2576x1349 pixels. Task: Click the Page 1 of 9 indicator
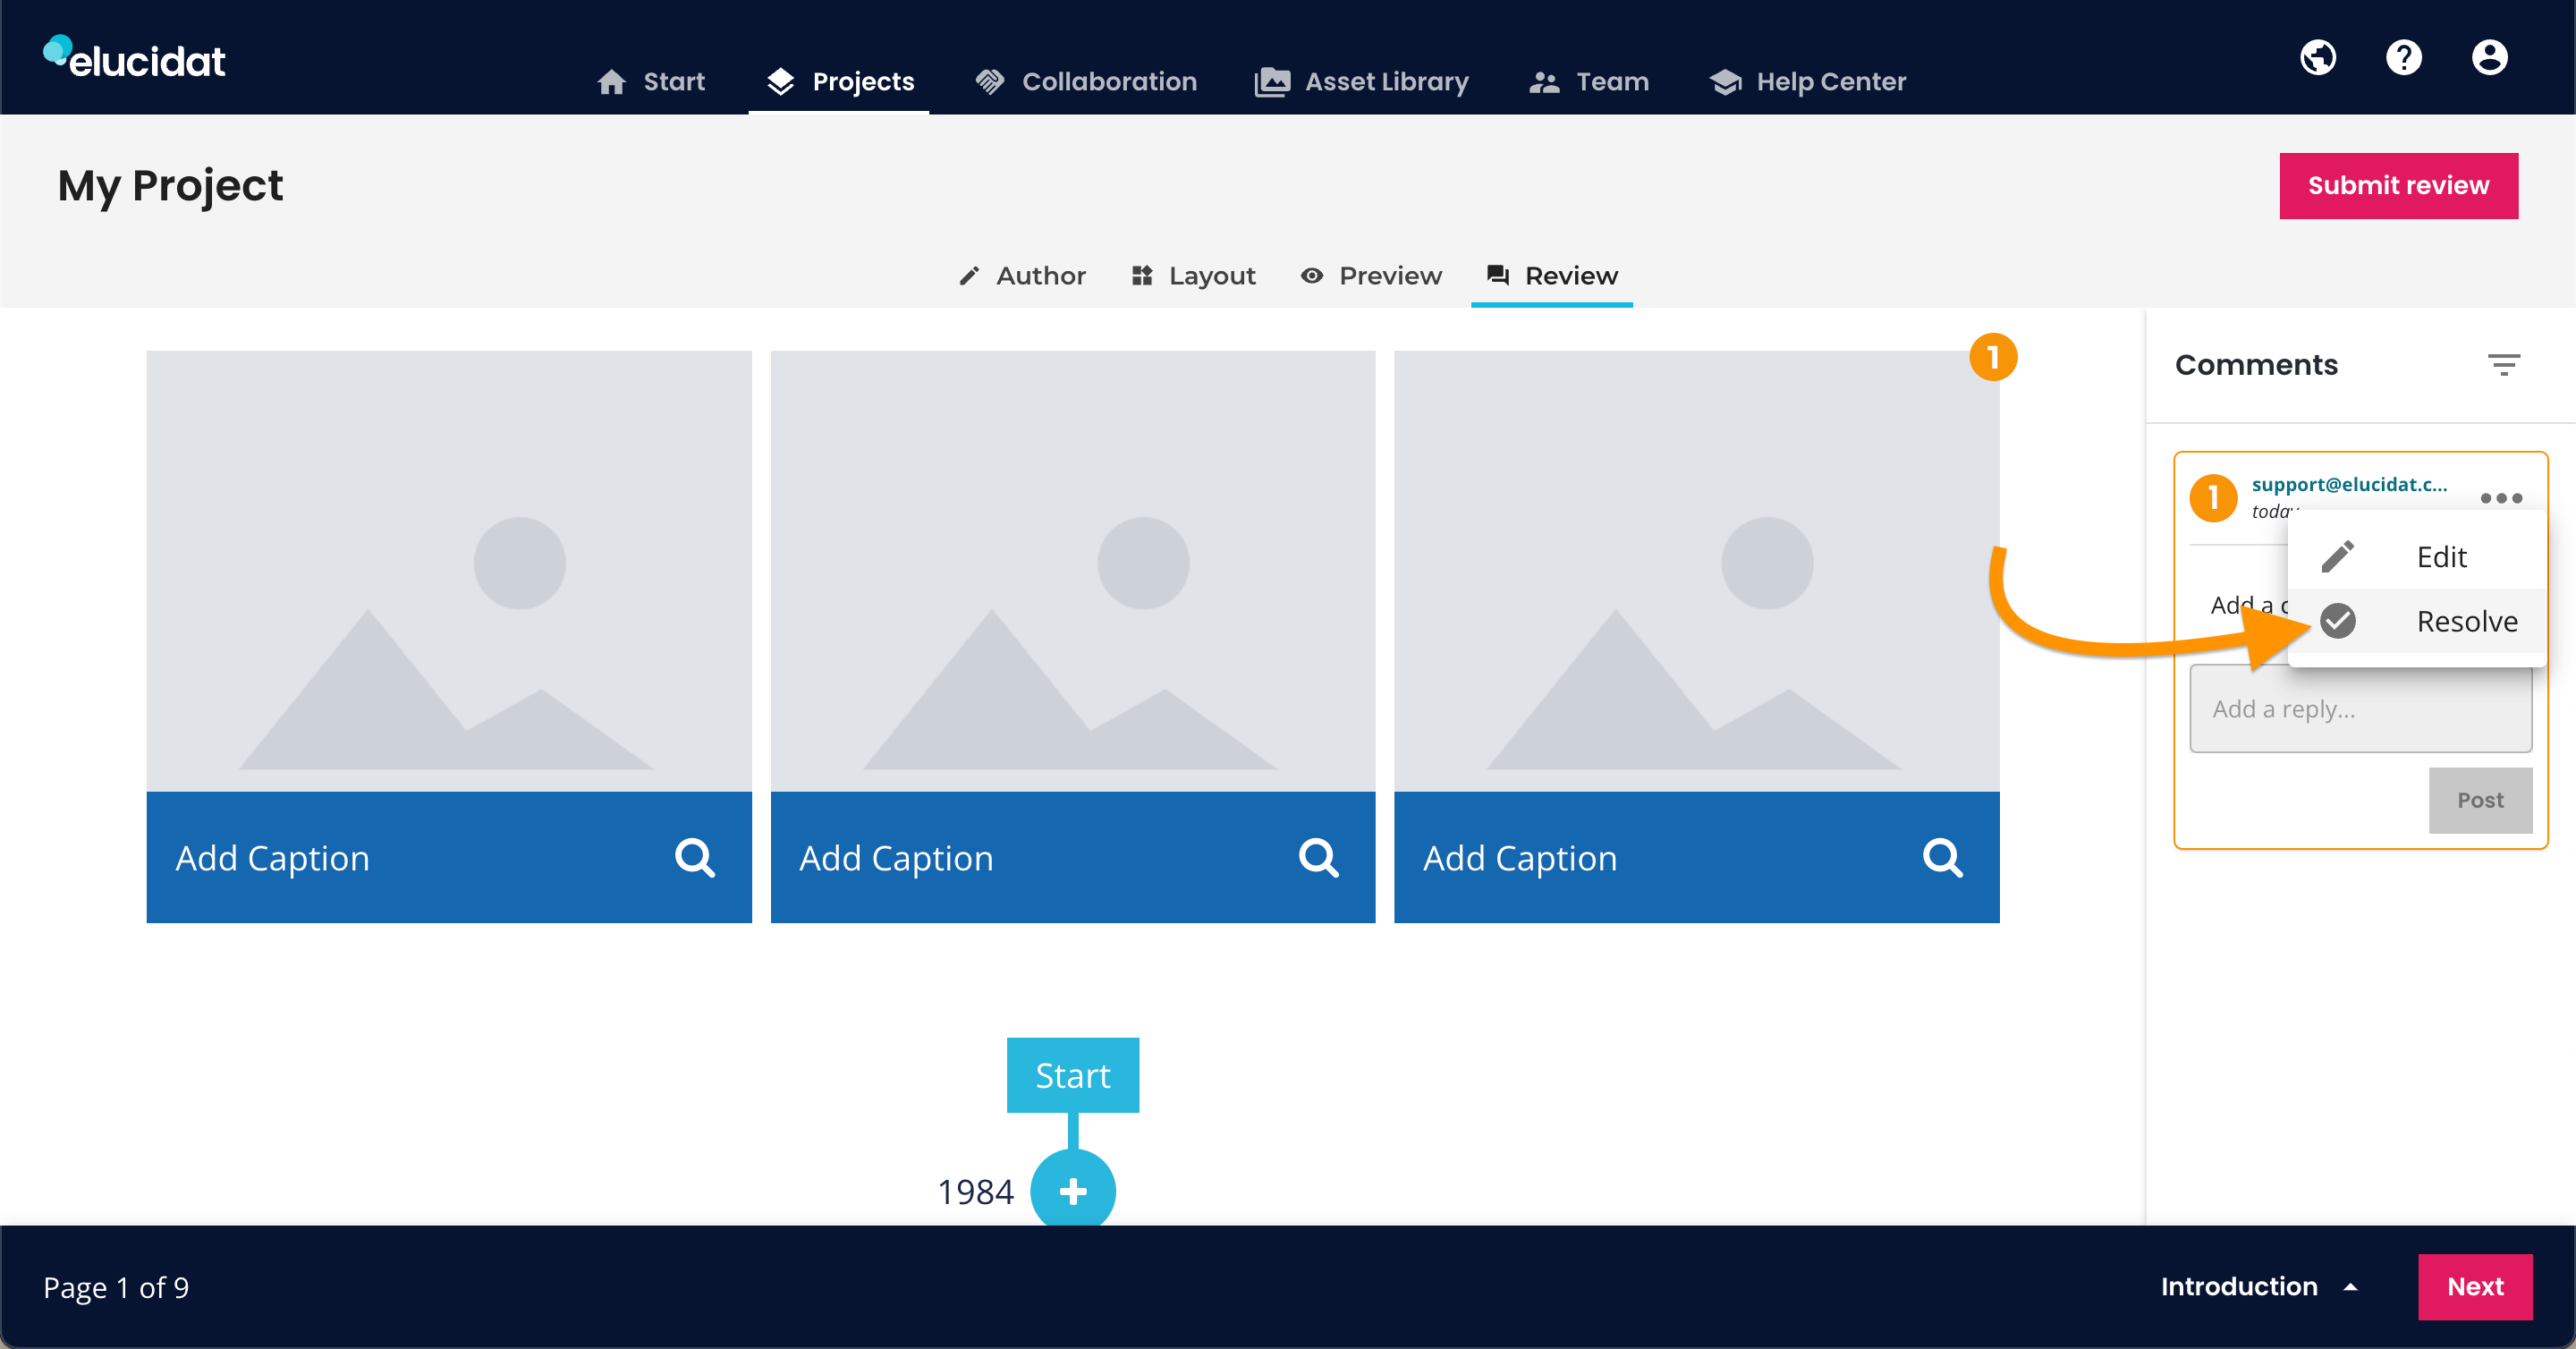pyautogui.click(x=116, y=1288)
